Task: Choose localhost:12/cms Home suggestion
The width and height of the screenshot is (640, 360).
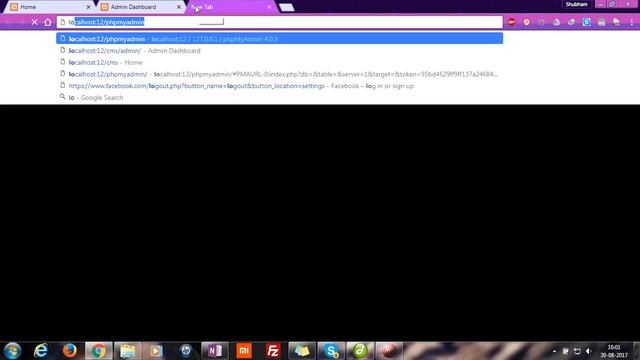Action: click(280, 62)
